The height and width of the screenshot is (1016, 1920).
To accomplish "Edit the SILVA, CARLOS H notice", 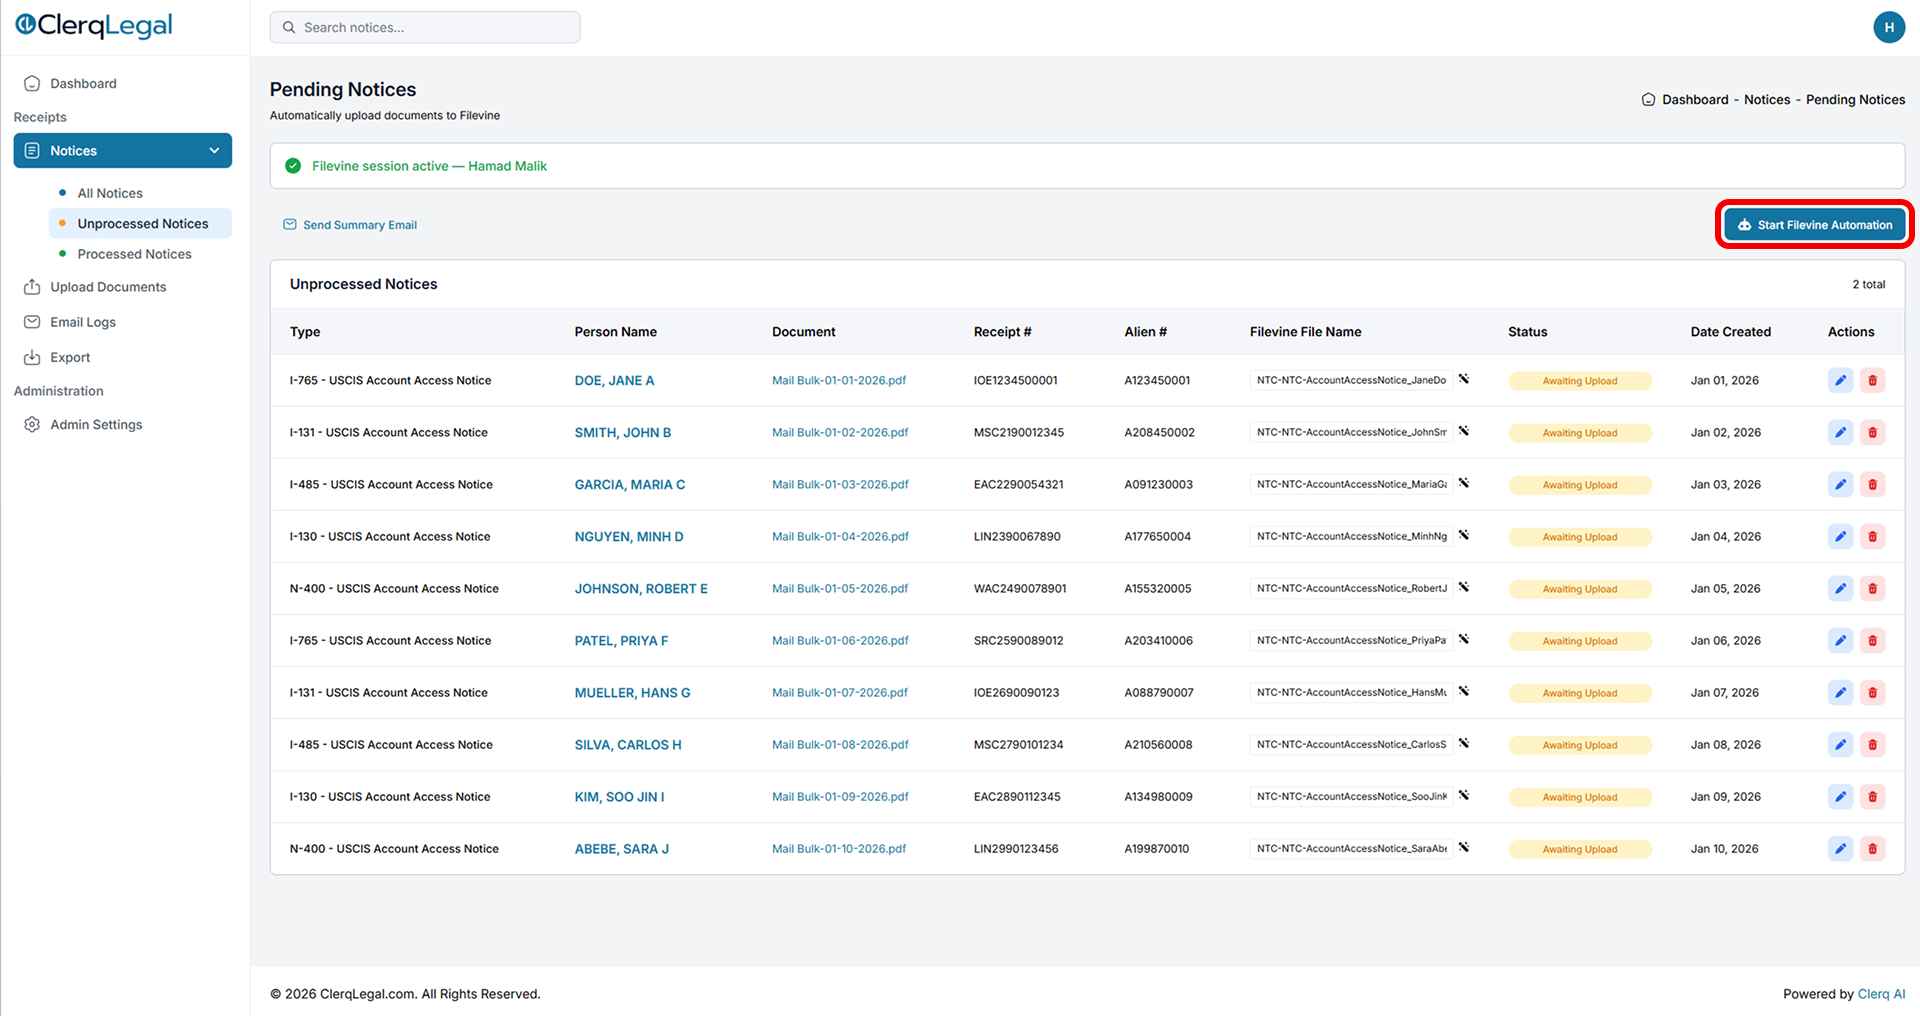I will [x=1840, y=745].
